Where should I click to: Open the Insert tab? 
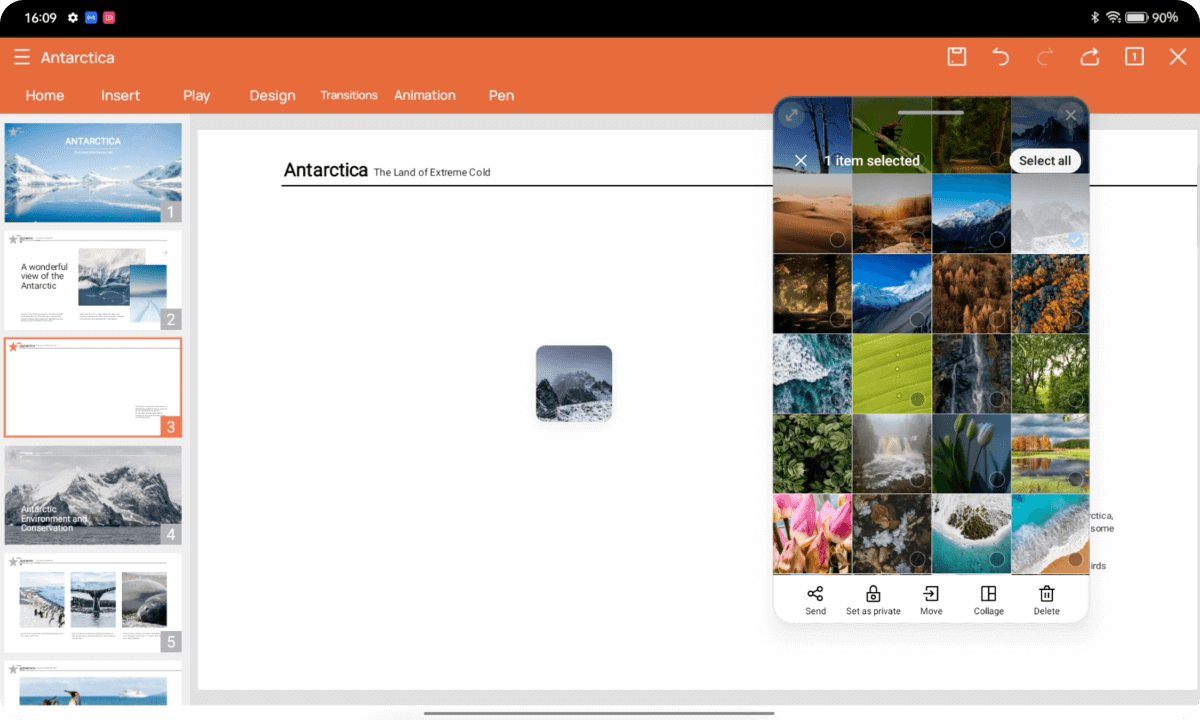[120, 95]
